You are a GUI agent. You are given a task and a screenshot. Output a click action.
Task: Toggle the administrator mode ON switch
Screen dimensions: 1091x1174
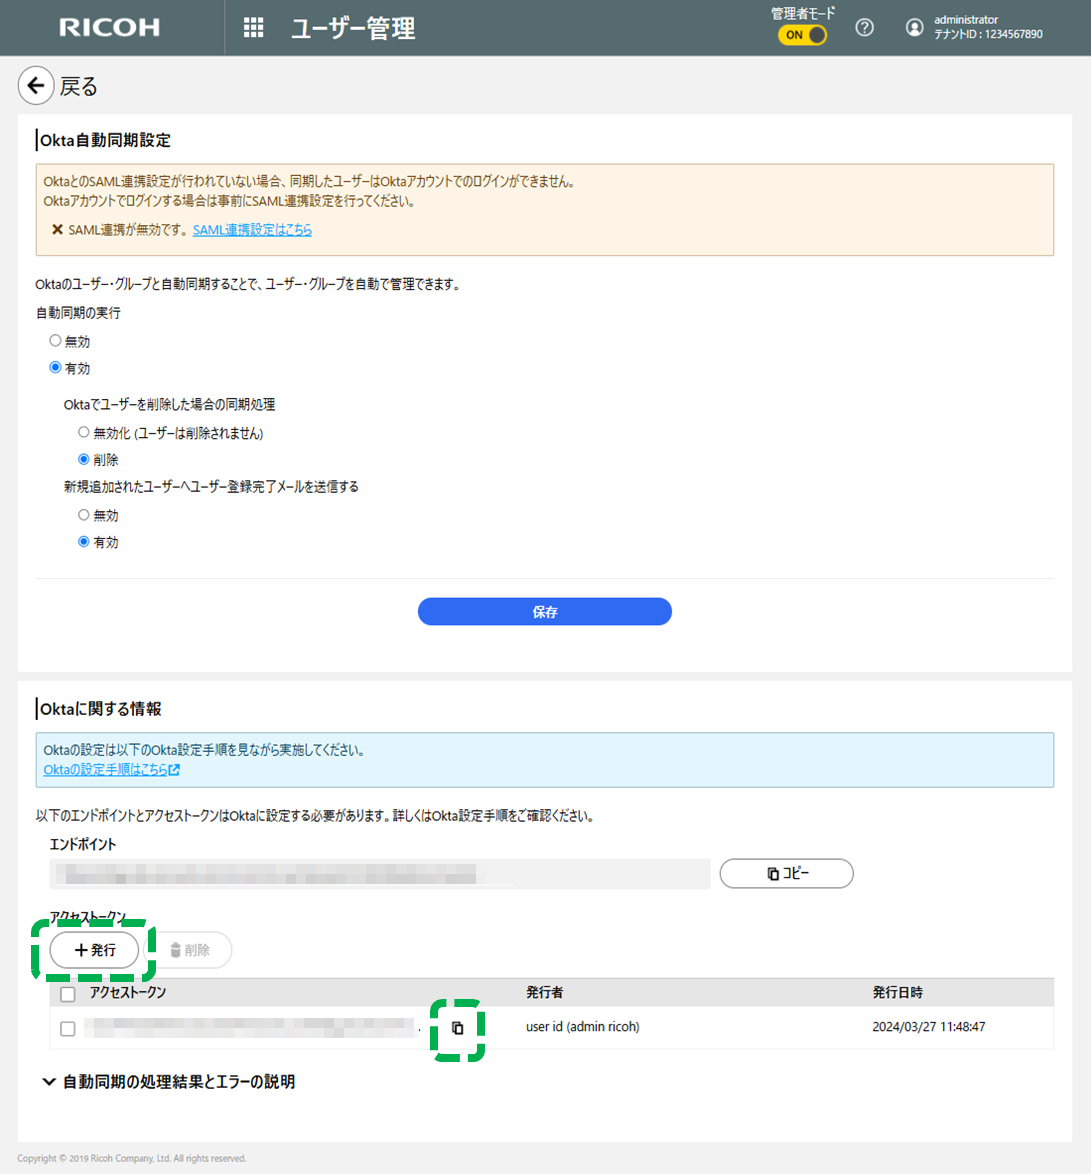802,35
